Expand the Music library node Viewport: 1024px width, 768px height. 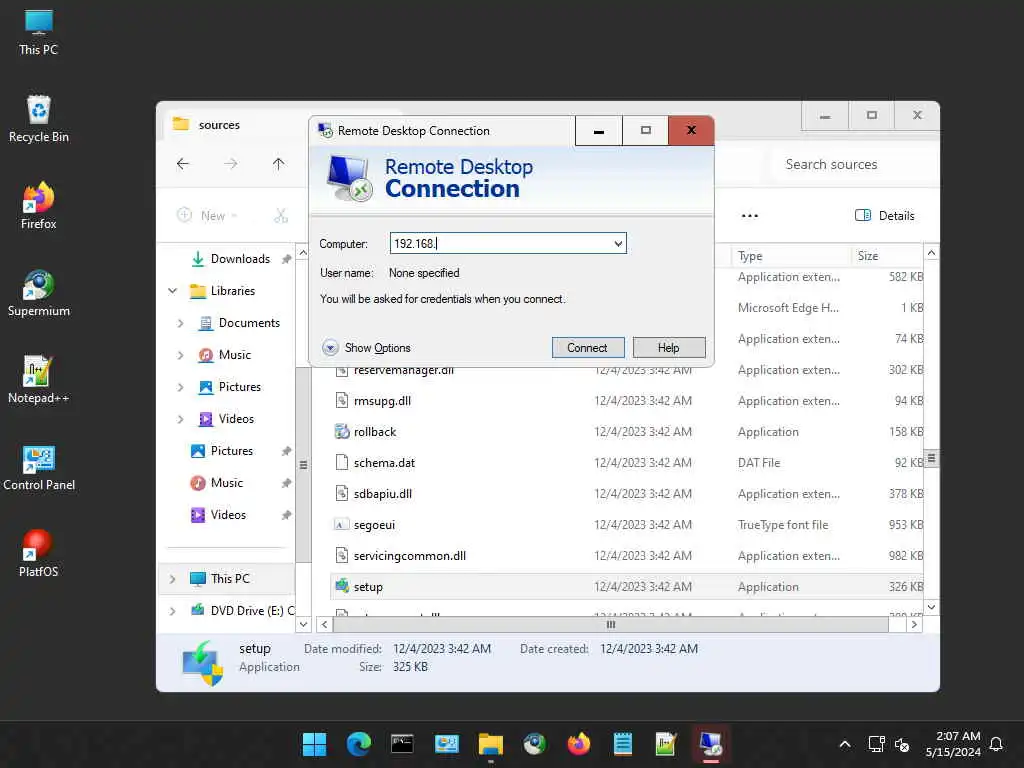pyautogui.click(x=181, y=355)
